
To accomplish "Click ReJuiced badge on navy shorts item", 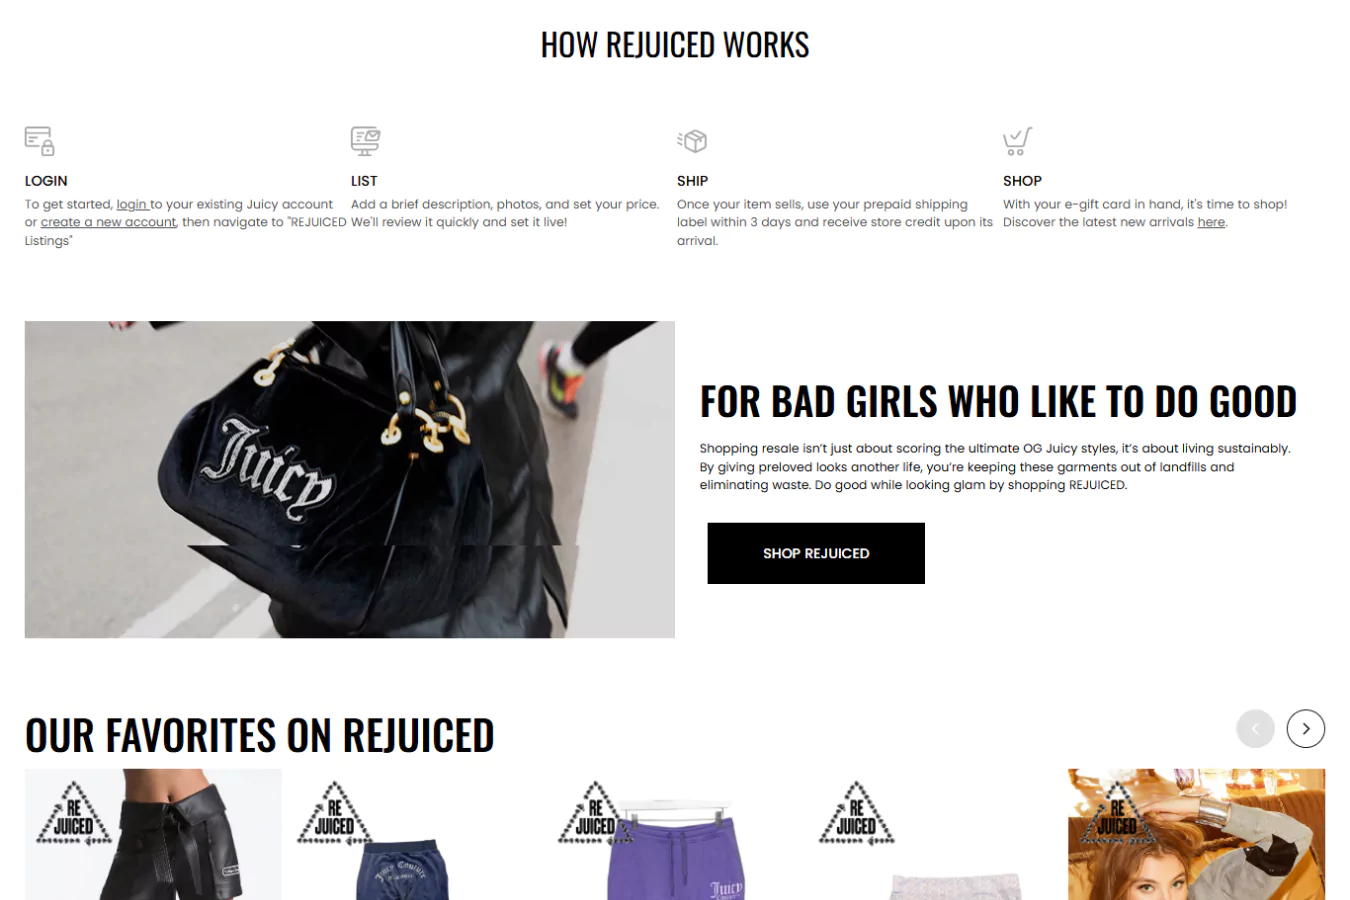I will point(335,814).
